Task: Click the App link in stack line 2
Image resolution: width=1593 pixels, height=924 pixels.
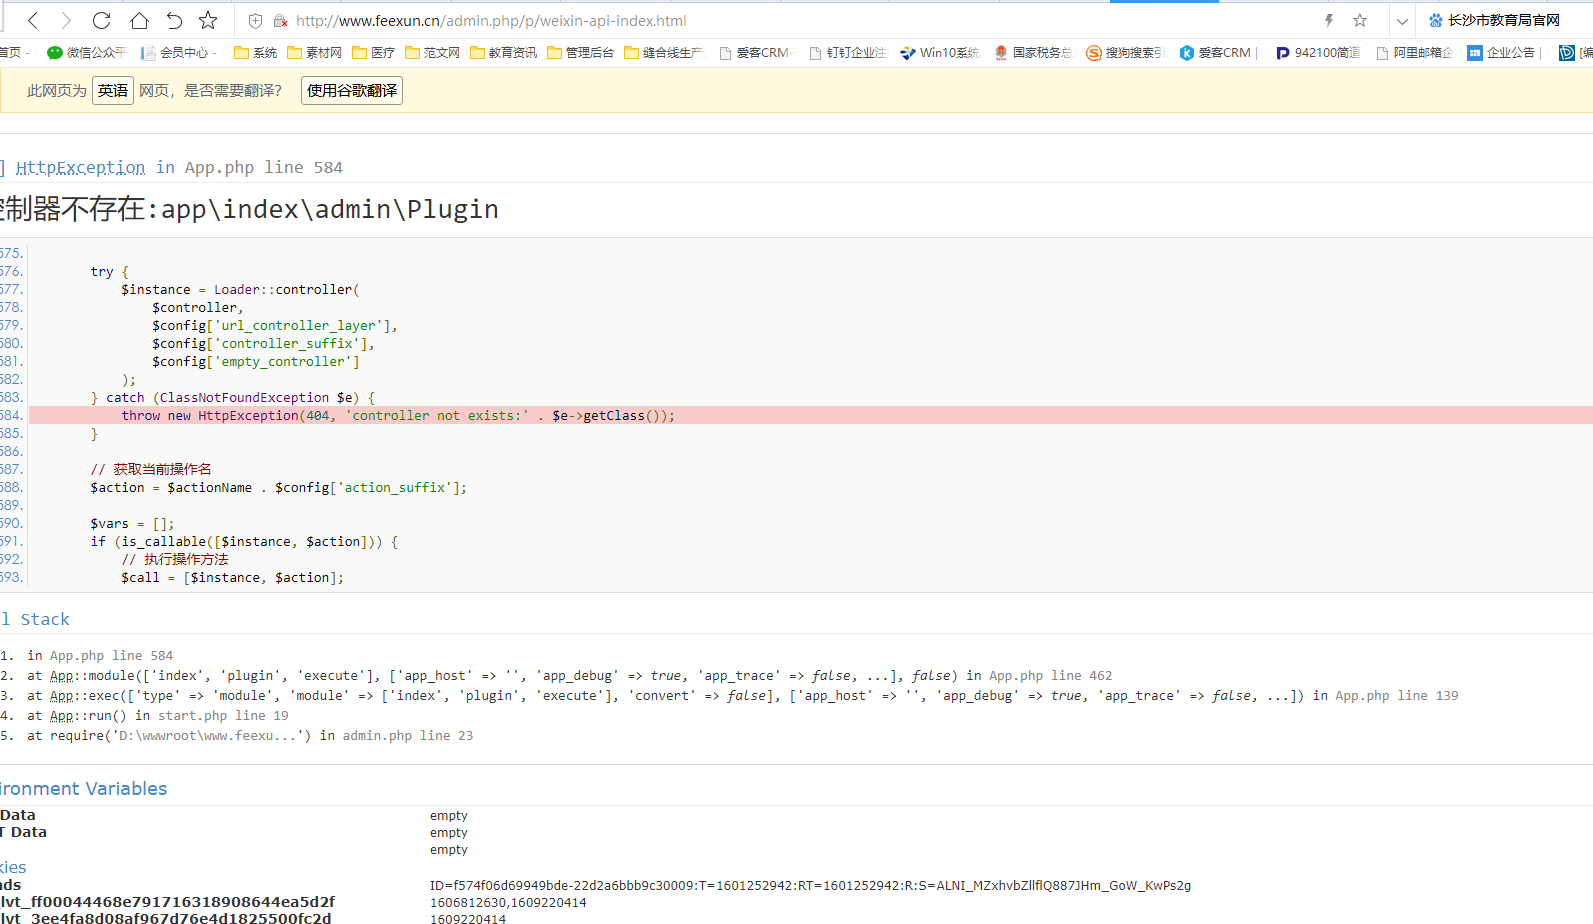Action: 62,676
